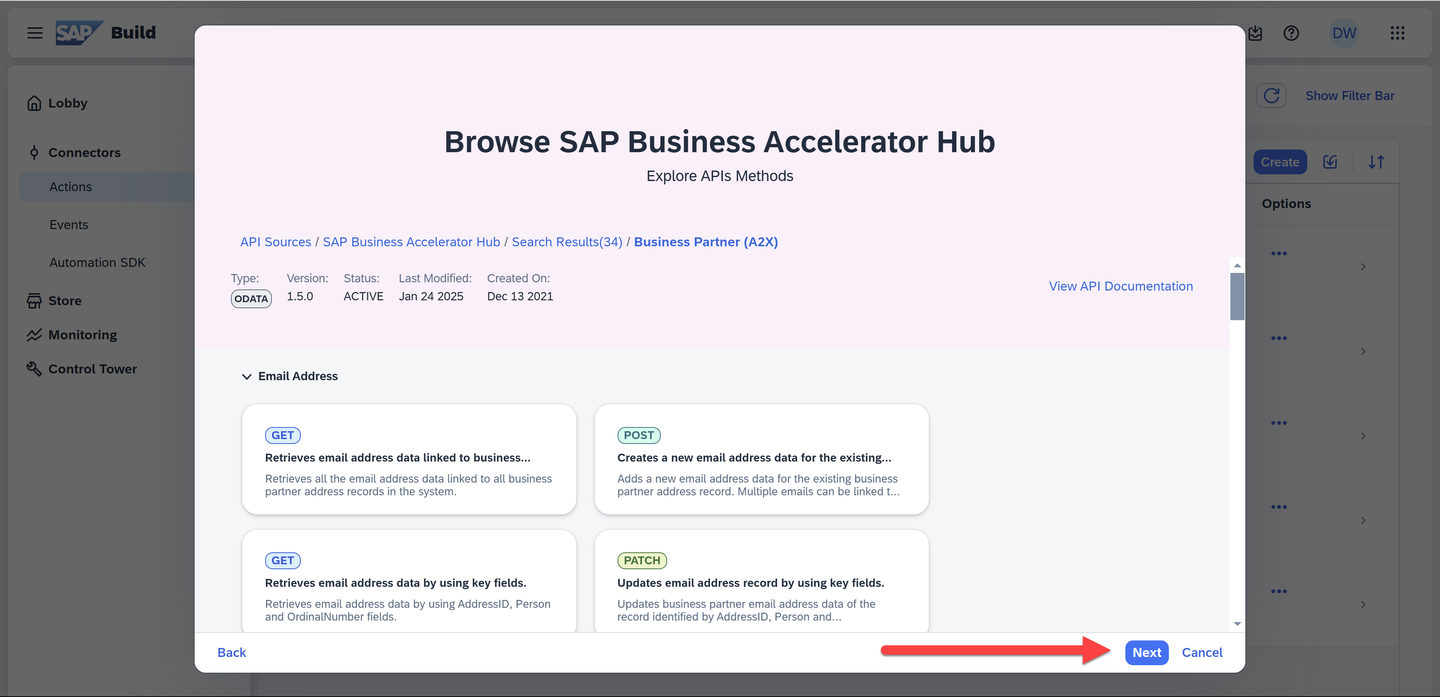Expand Connectors section in sidebar
Viewport: 1440px width, 697px height.
pyautogui.click(x=84, y=153)
